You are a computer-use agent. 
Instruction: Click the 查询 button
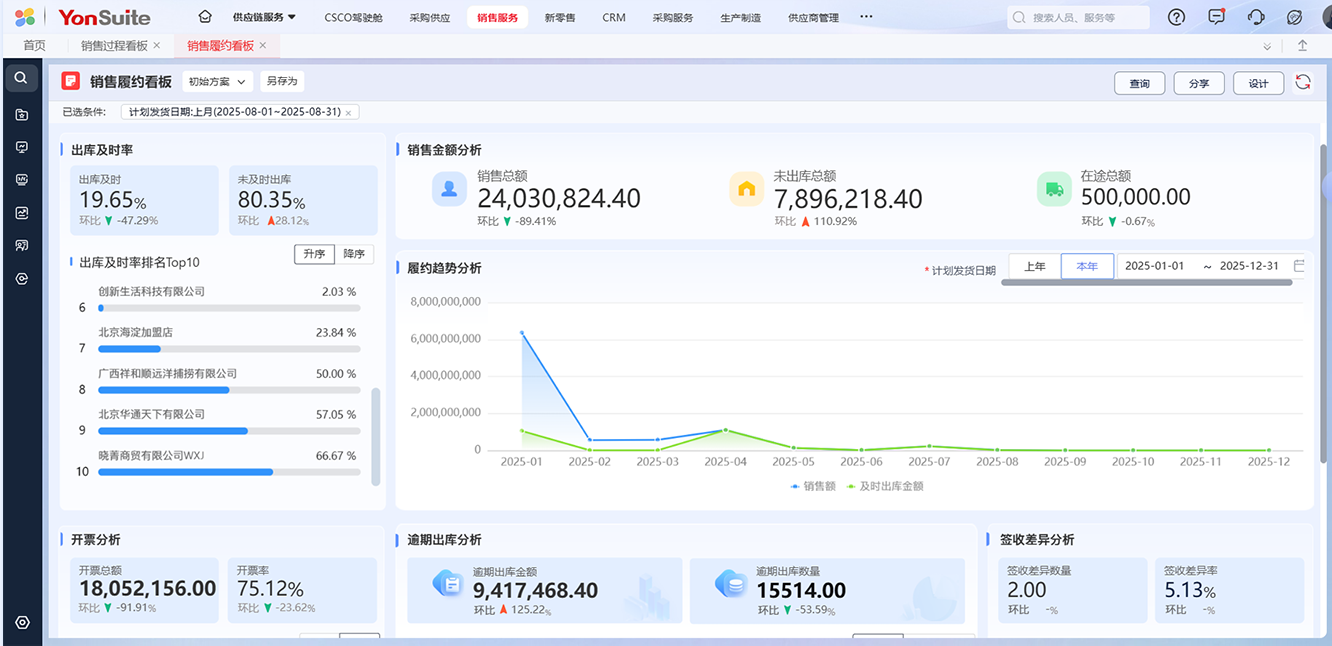1139,83
